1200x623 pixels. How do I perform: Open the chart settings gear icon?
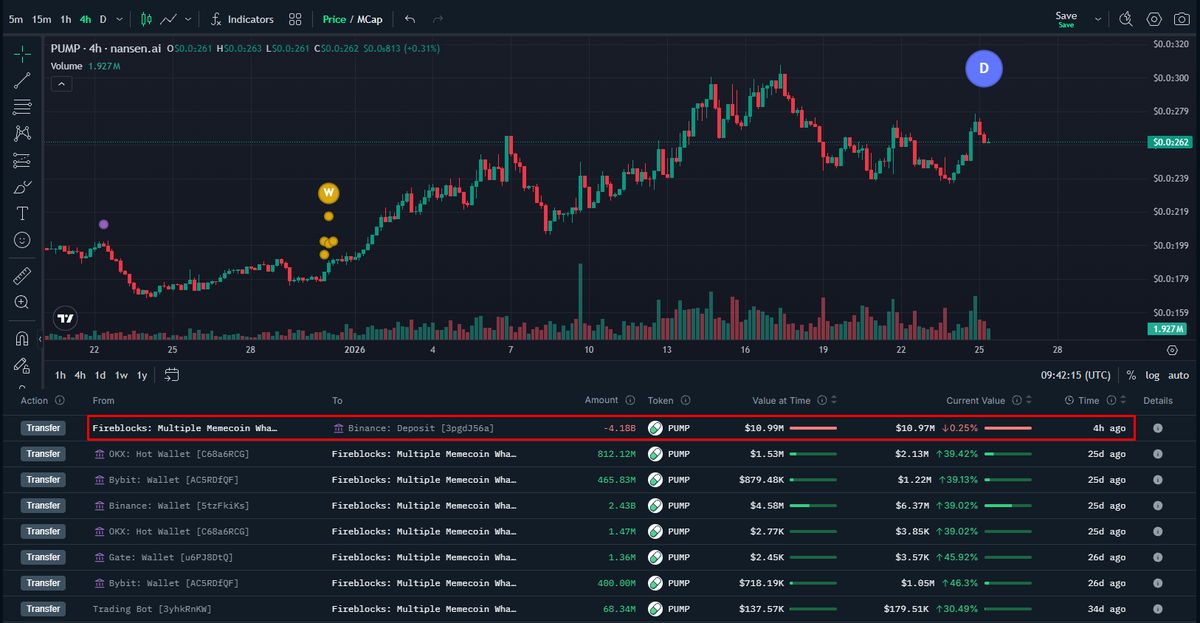[1154, 19]
